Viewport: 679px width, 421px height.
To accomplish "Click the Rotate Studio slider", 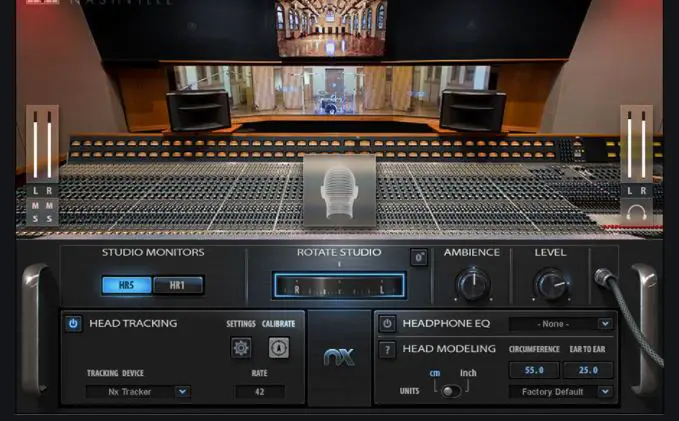I will [339, 285].
